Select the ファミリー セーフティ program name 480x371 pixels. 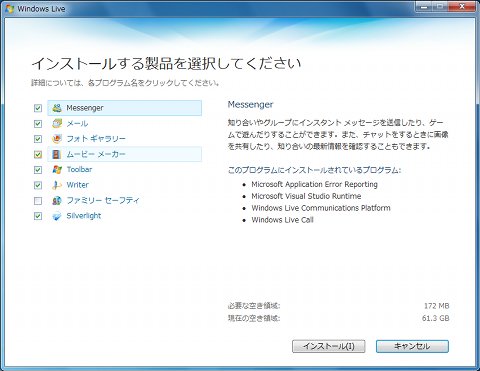[x=103, y=200]
